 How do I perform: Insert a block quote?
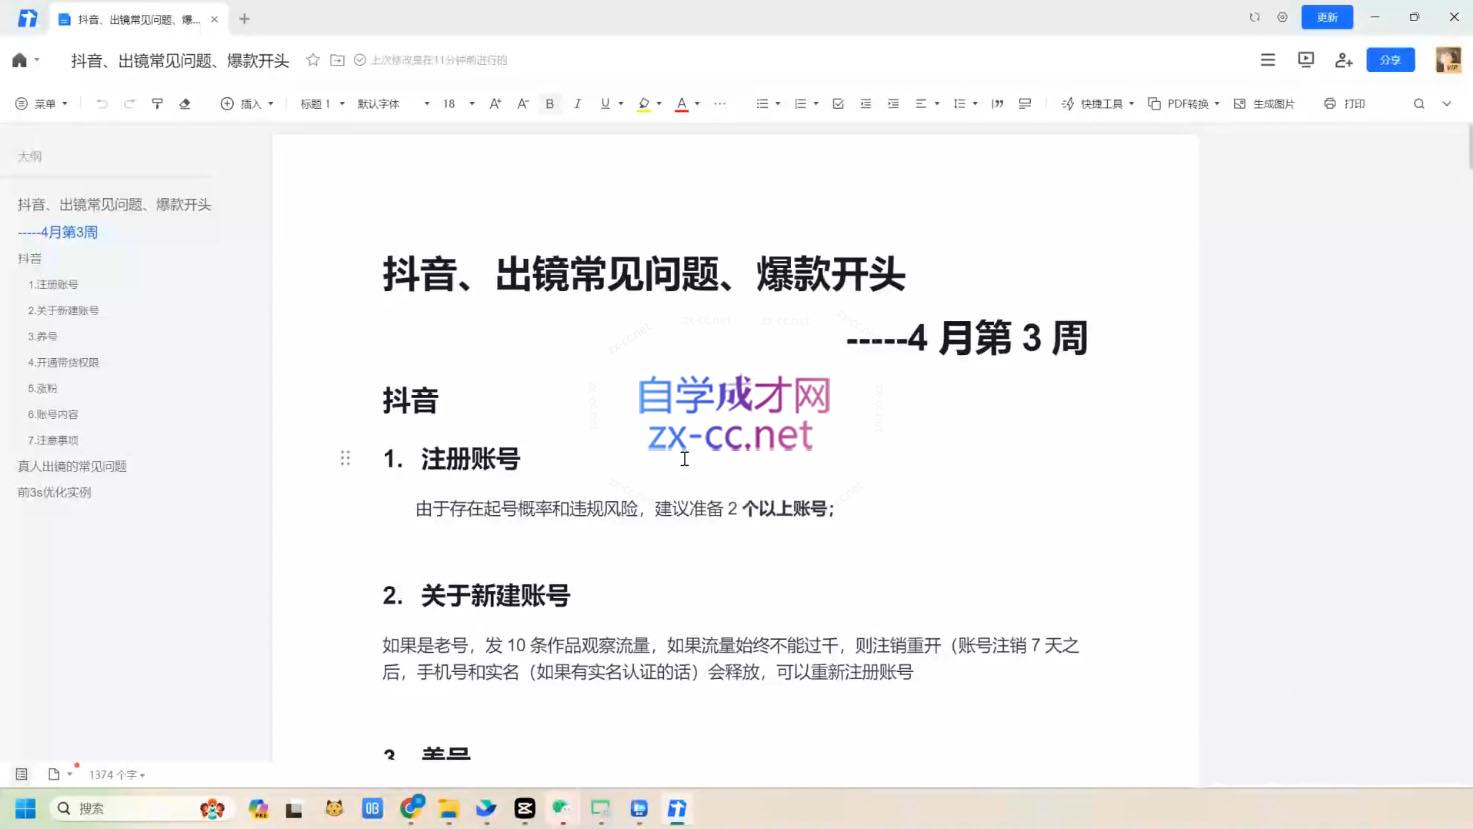pos(997,104)
